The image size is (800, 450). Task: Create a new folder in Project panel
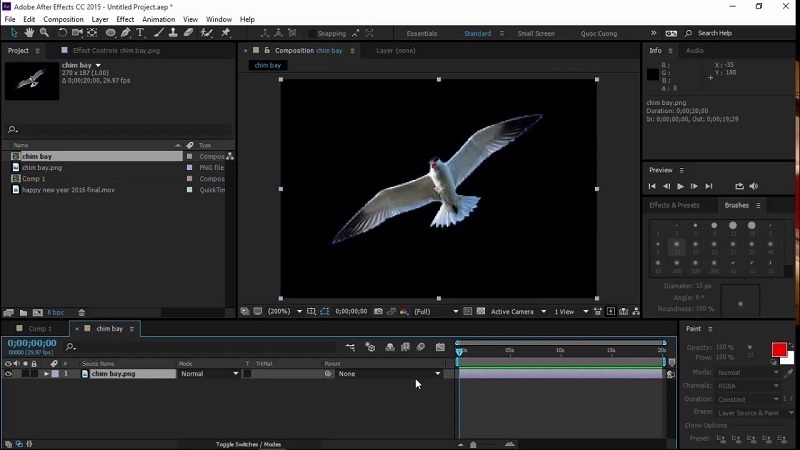[x=23, y=313]
